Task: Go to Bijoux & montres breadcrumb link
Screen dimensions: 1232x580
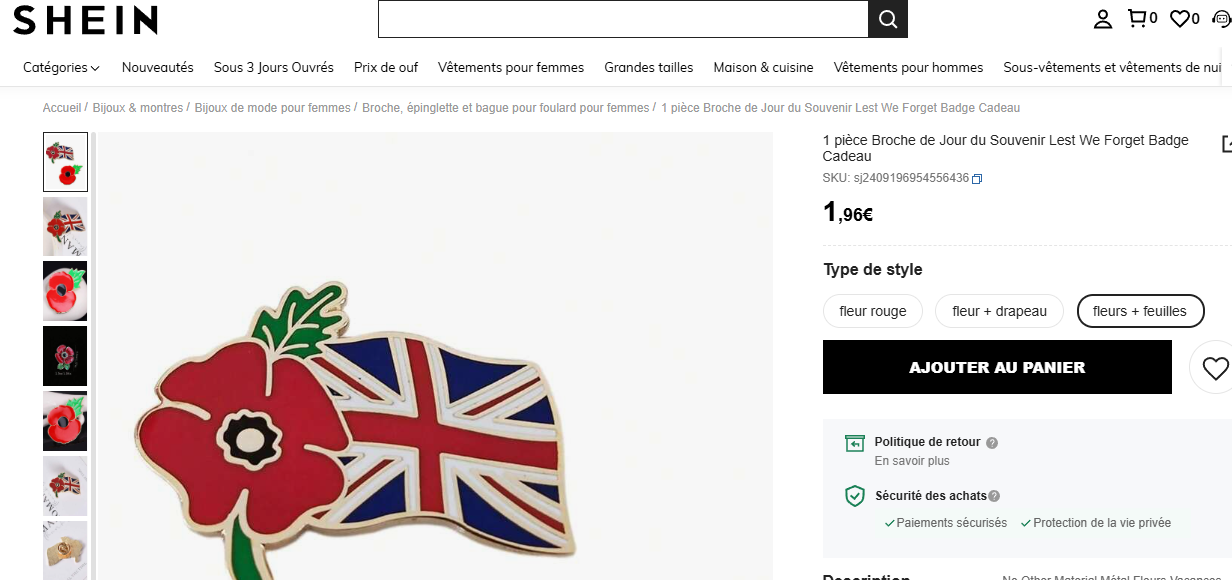Action: [138, 108]
